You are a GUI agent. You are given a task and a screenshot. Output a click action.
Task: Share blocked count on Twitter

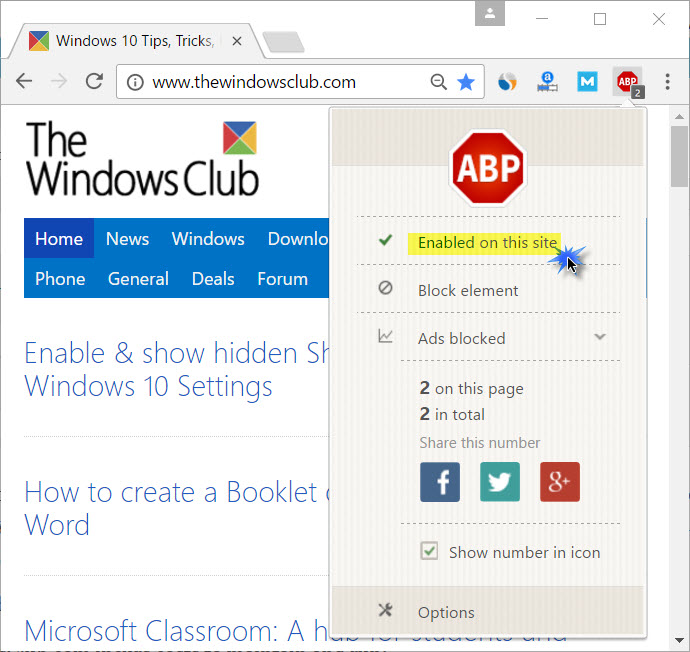[x=499, y=482]
